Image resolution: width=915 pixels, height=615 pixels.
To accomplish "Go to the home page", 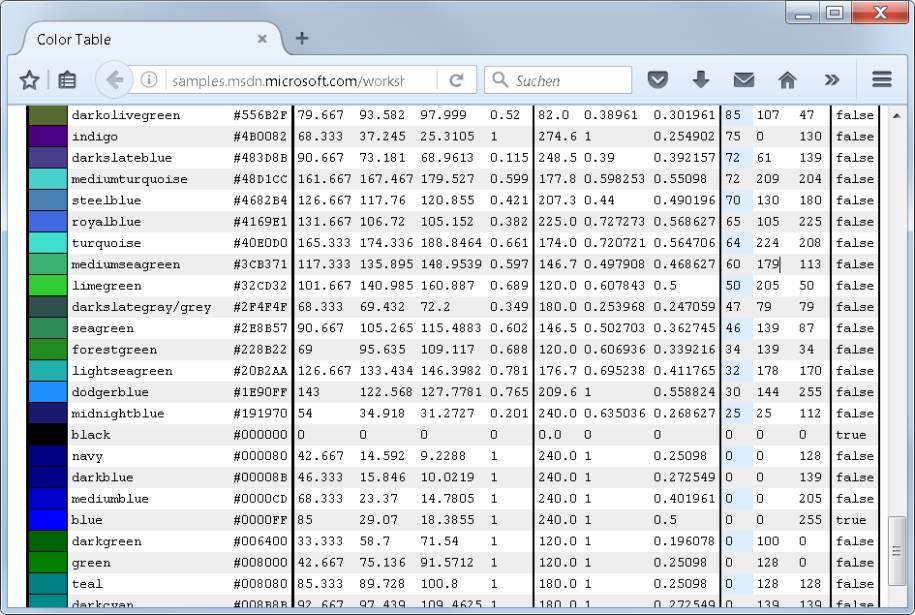I will coord(787,80).
